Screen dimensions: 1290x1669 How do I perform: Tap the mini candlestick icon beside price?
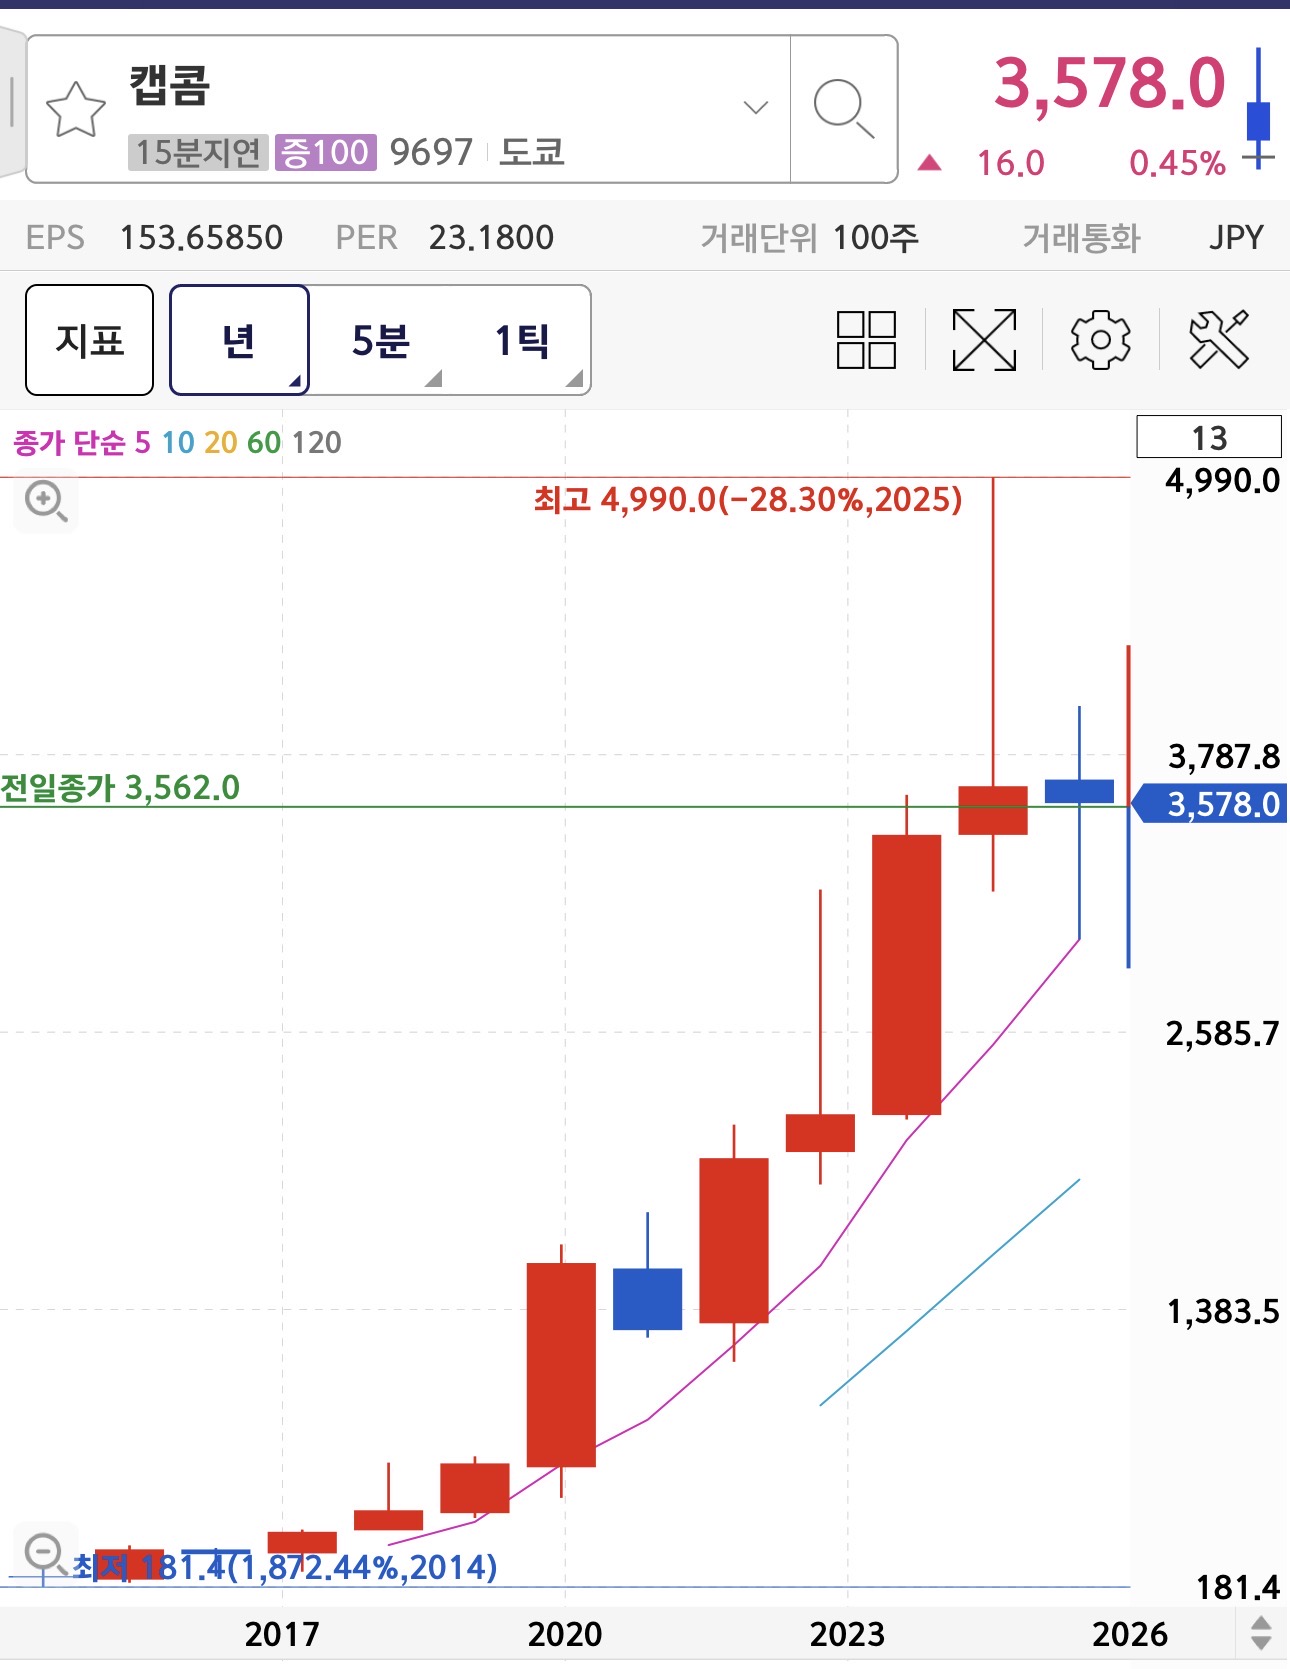[1258, 110]
